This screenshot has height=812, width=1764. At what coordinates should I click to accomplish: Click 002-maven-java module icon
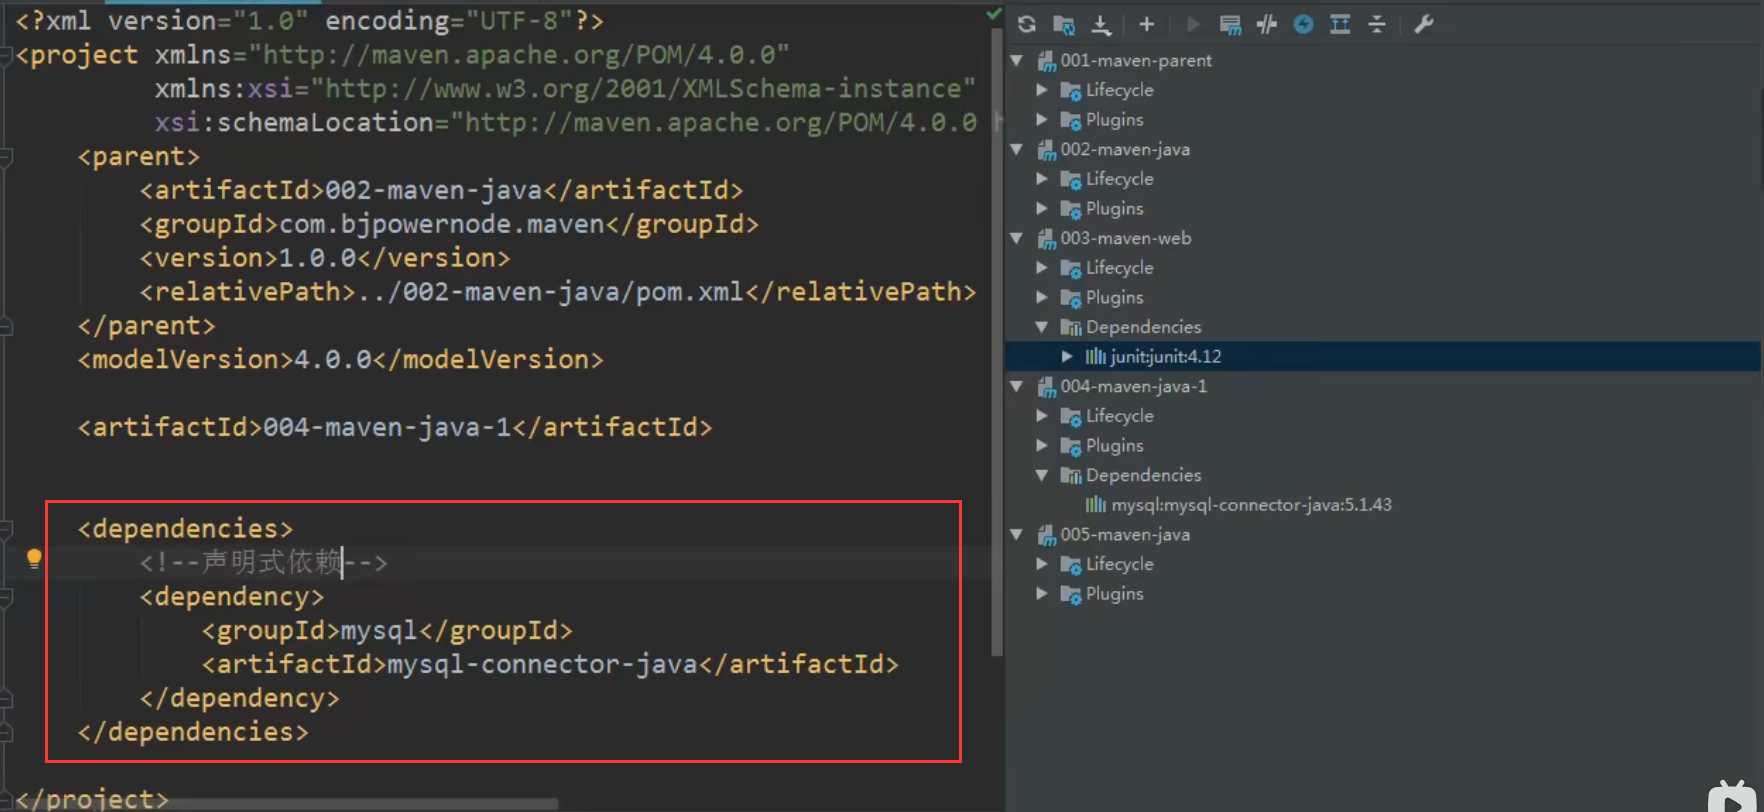[x=1046, y=150]
